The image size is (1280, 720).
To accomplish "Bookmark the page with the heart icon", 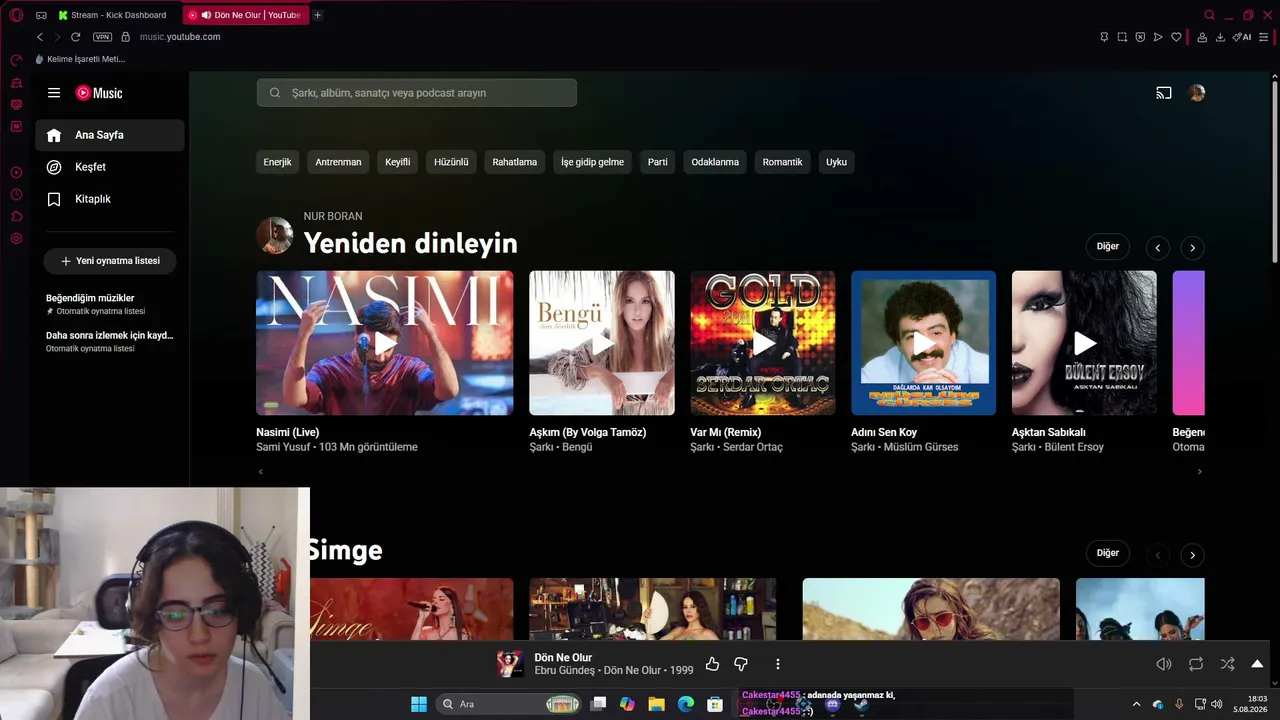I will pyautogui.click(x=1176, y=37).
